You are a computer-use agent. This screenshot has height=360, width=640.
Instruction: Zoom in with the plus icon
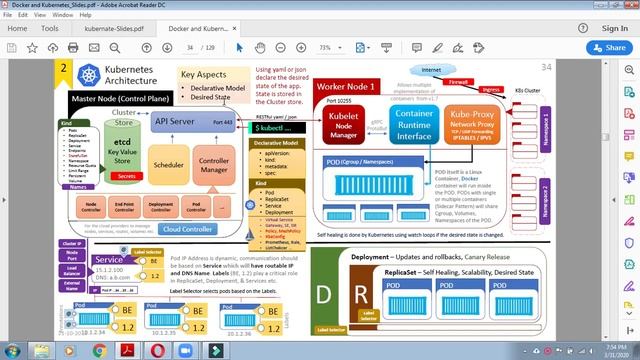pos(301,48)
